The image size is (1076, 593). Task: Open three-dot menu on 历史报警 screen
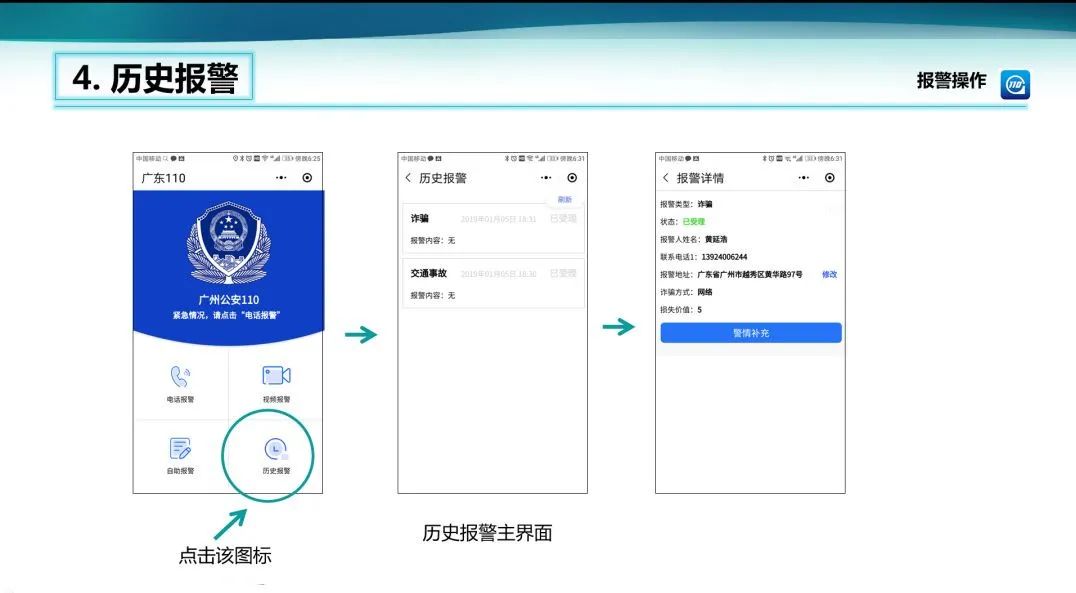pos(546,178)
